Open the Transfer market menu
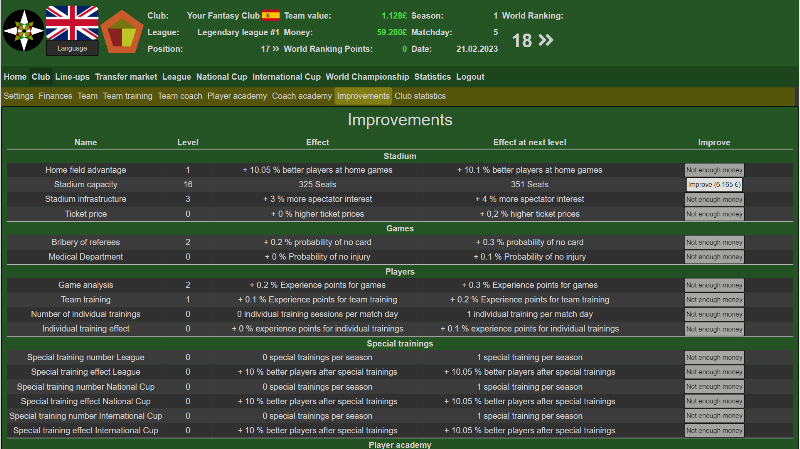The image size is (800, 449). tap(126, 77)
